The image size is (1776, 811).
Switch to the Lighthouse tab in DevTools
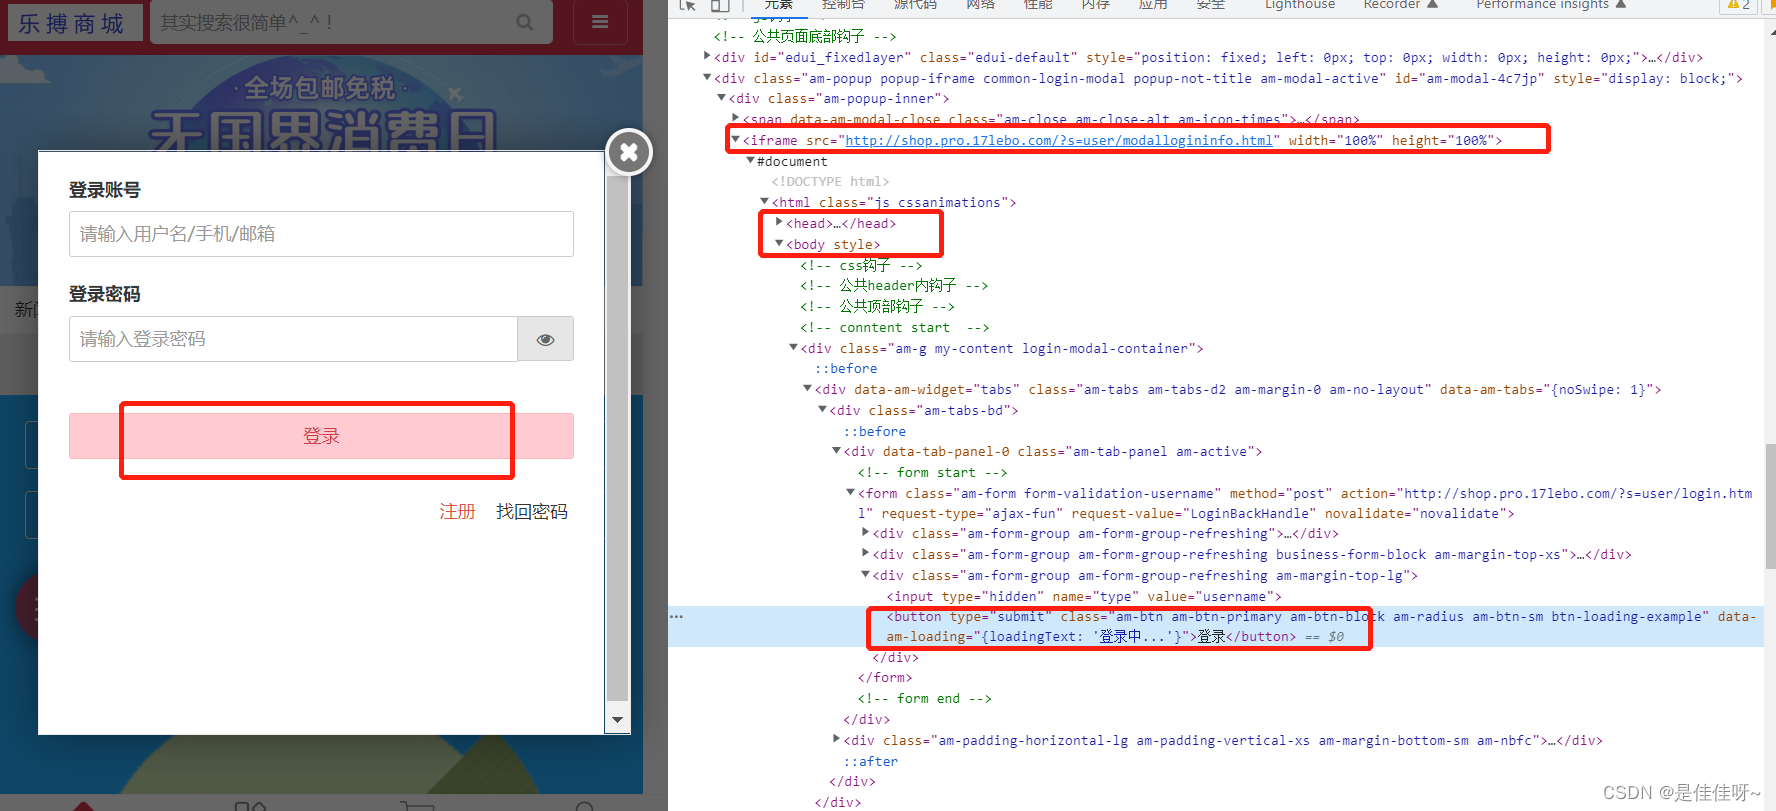pos(1300,5)
